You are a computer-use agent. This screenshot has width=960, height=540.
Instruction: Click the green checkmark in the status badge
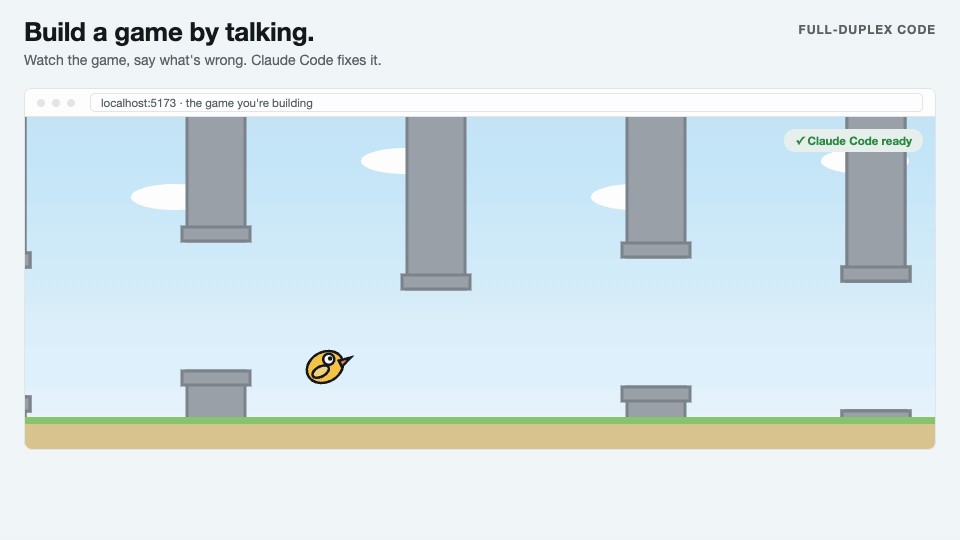click(800, 141)
